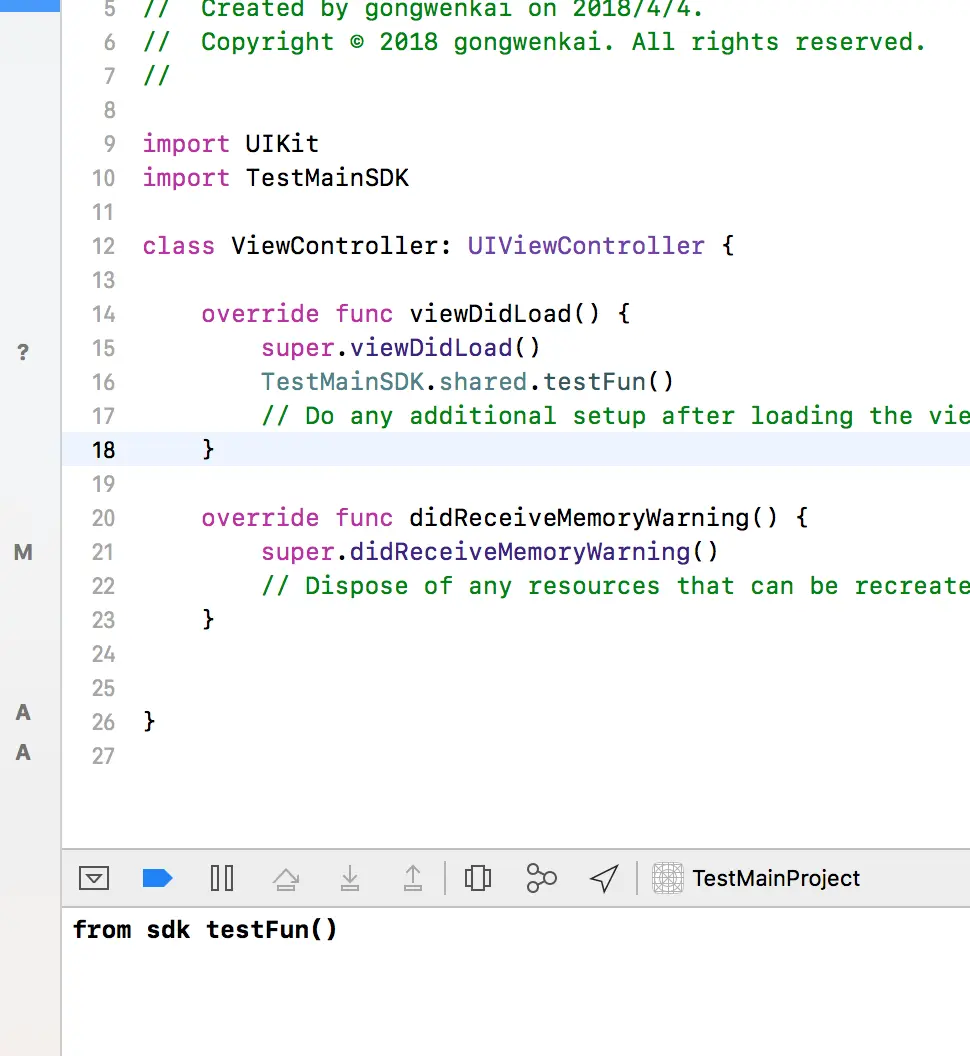This screenshot has width=970, height=1056.
Task: Click the 'Created by gongwenkai' comment line
Action: (x=423, y=9)
